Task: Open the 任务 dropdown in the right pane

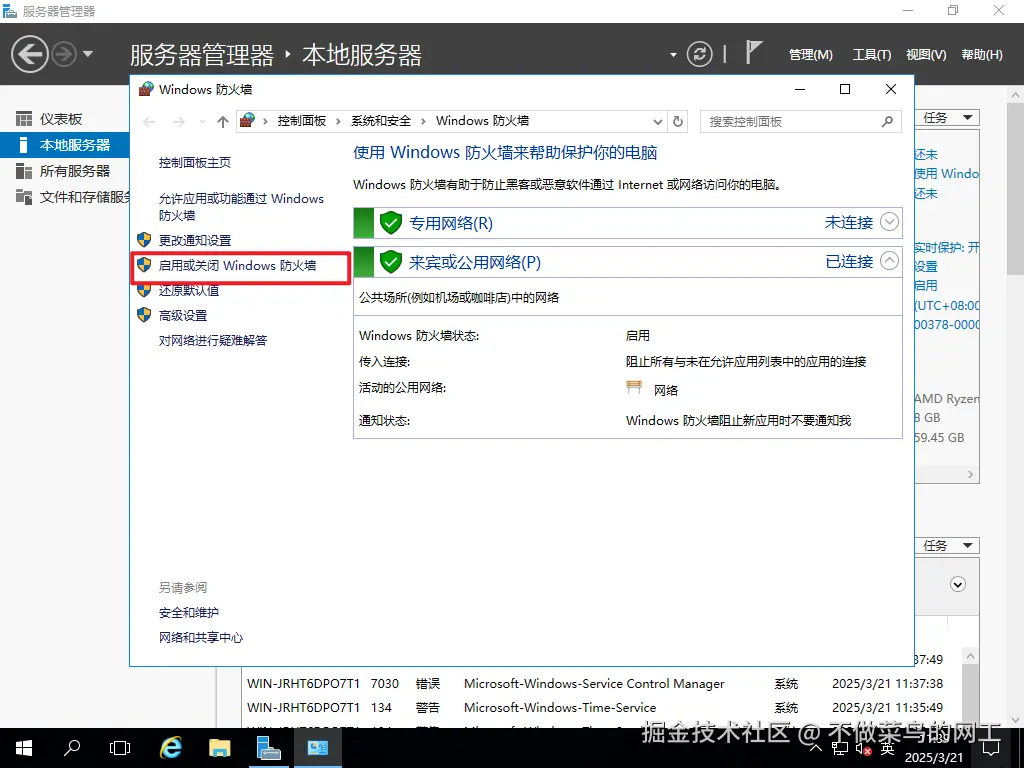Action: 946,117
